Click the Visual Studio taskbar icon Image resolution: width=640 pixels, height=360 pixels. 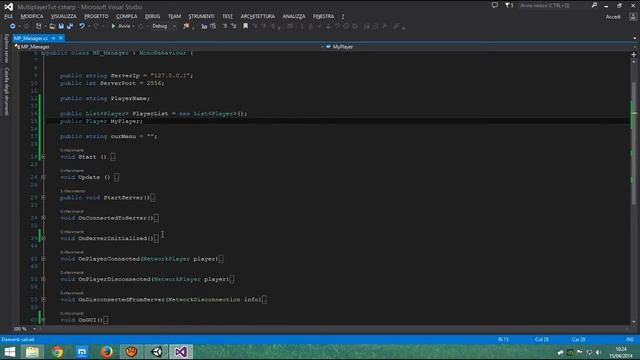pyautogui.click(x=181, y=352)
